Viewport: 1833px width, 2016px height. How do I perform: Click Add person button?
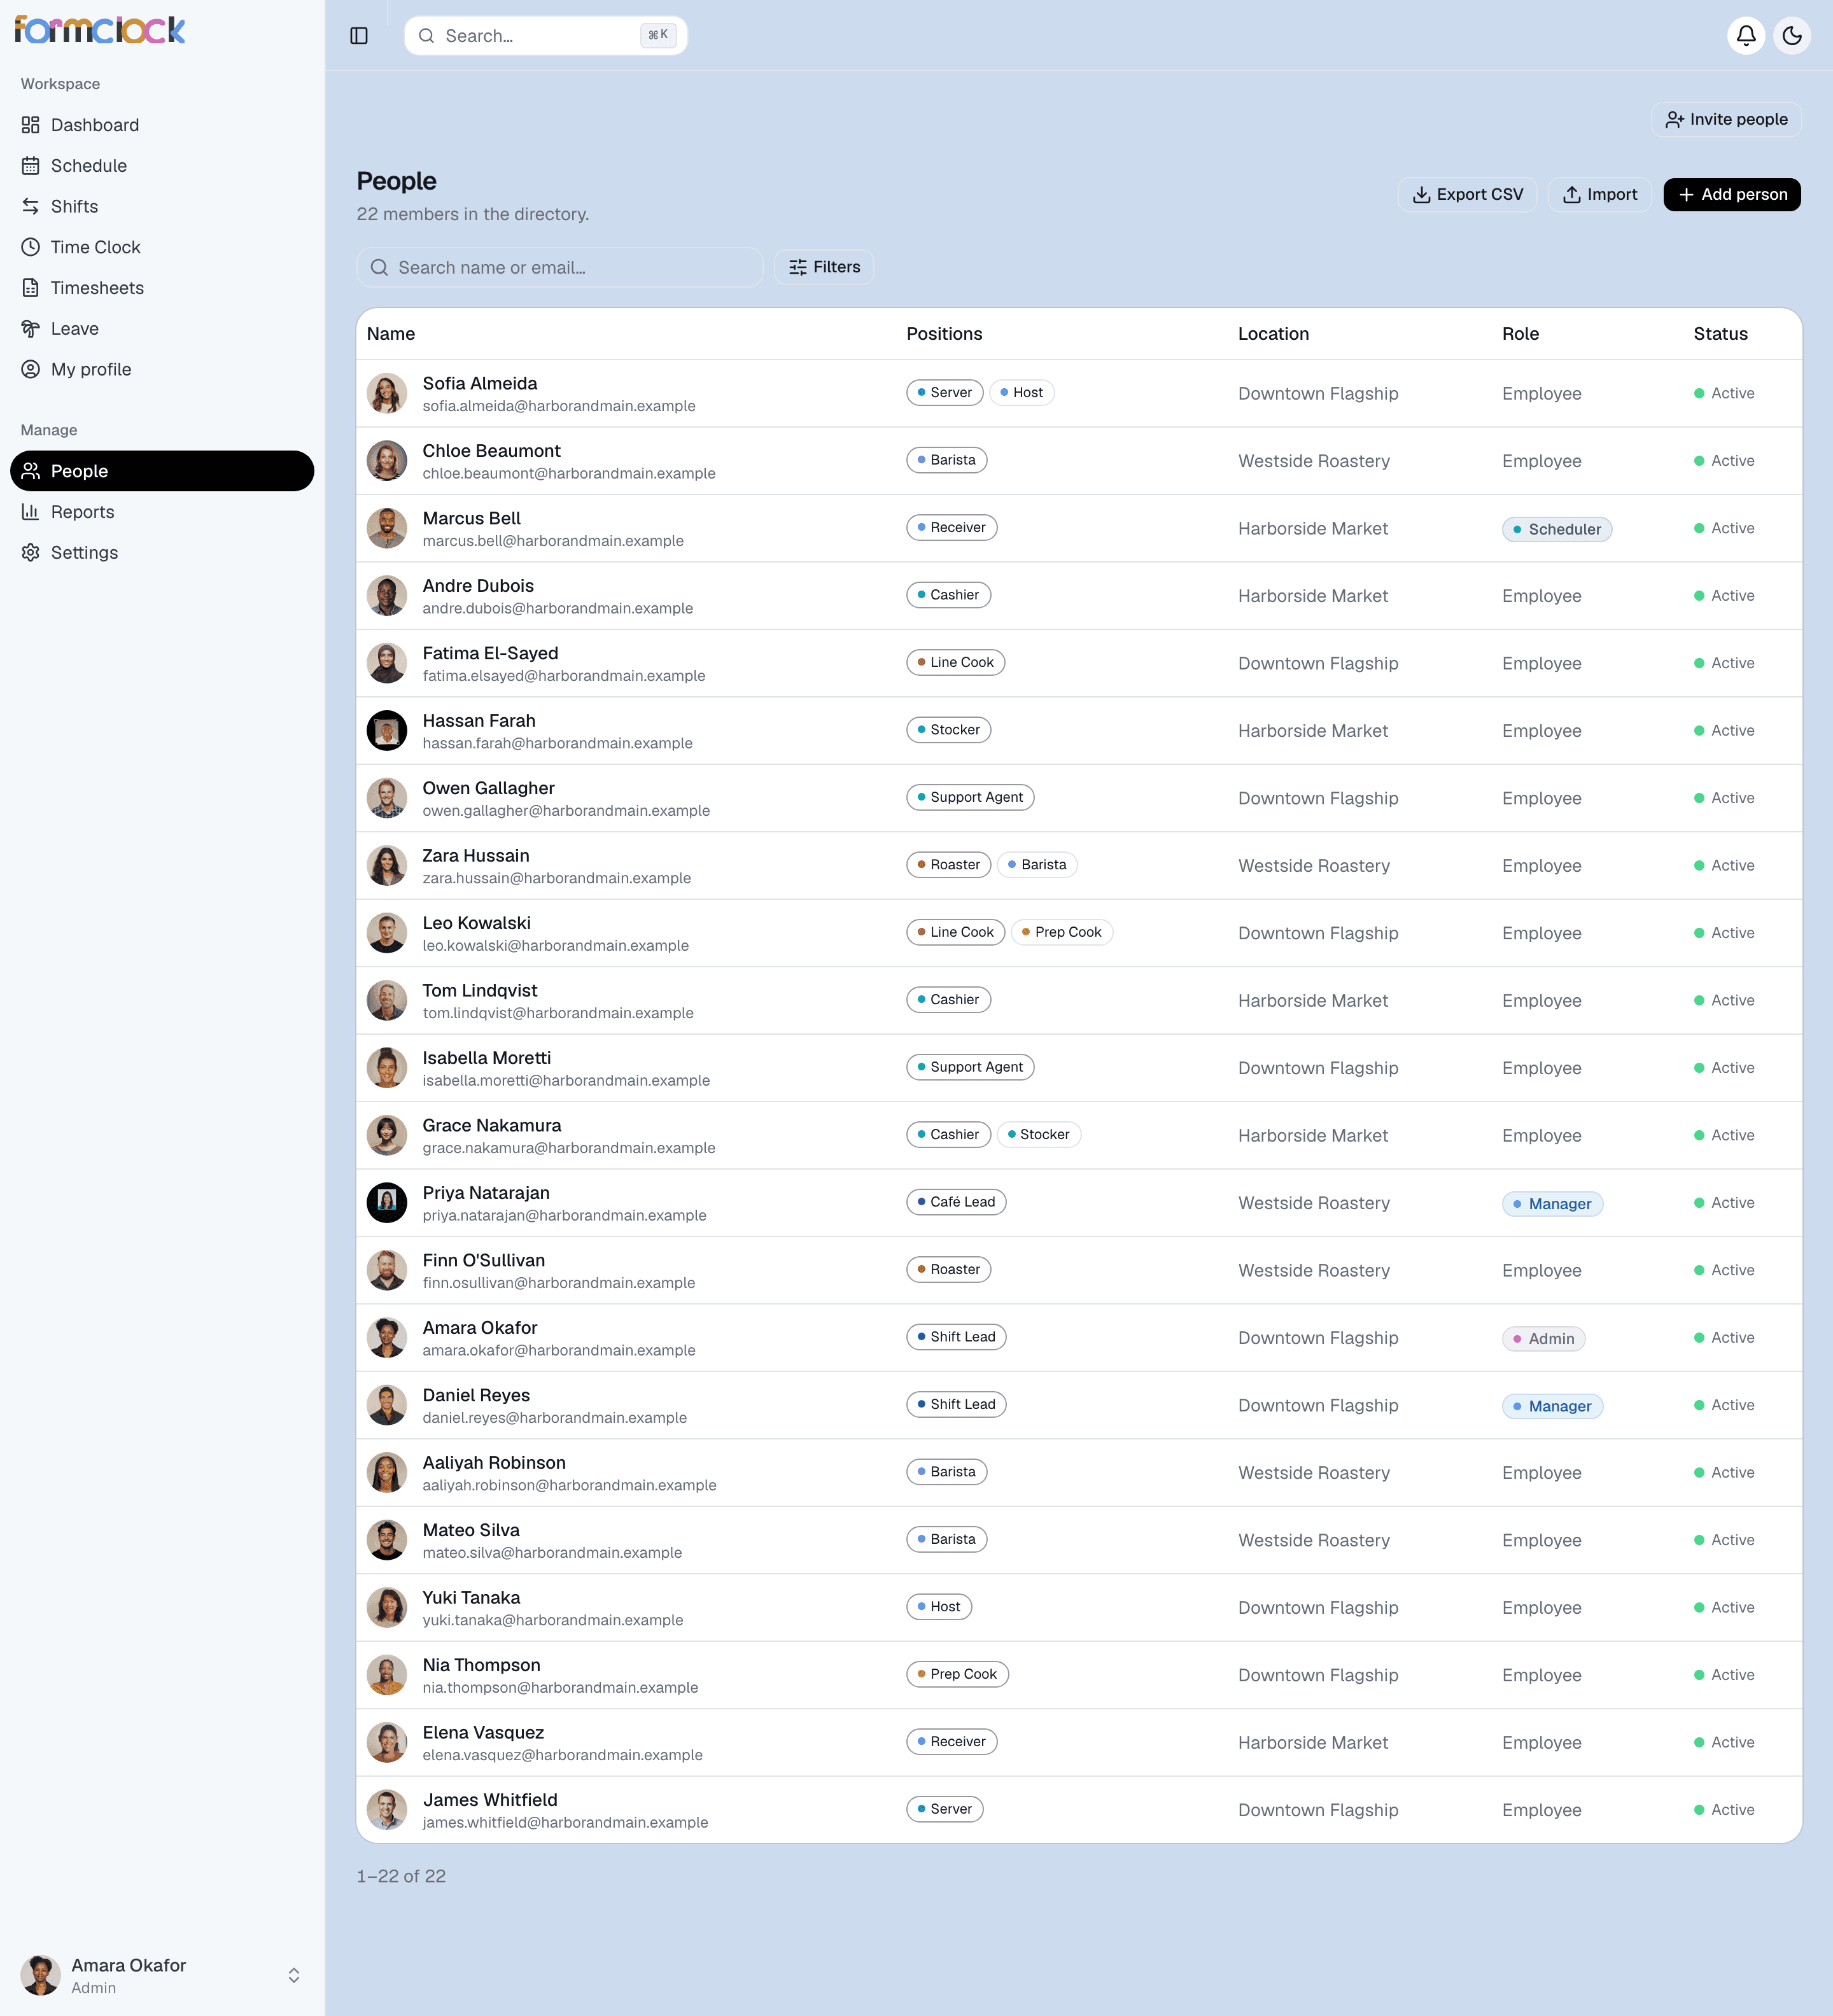[1732, 195]
